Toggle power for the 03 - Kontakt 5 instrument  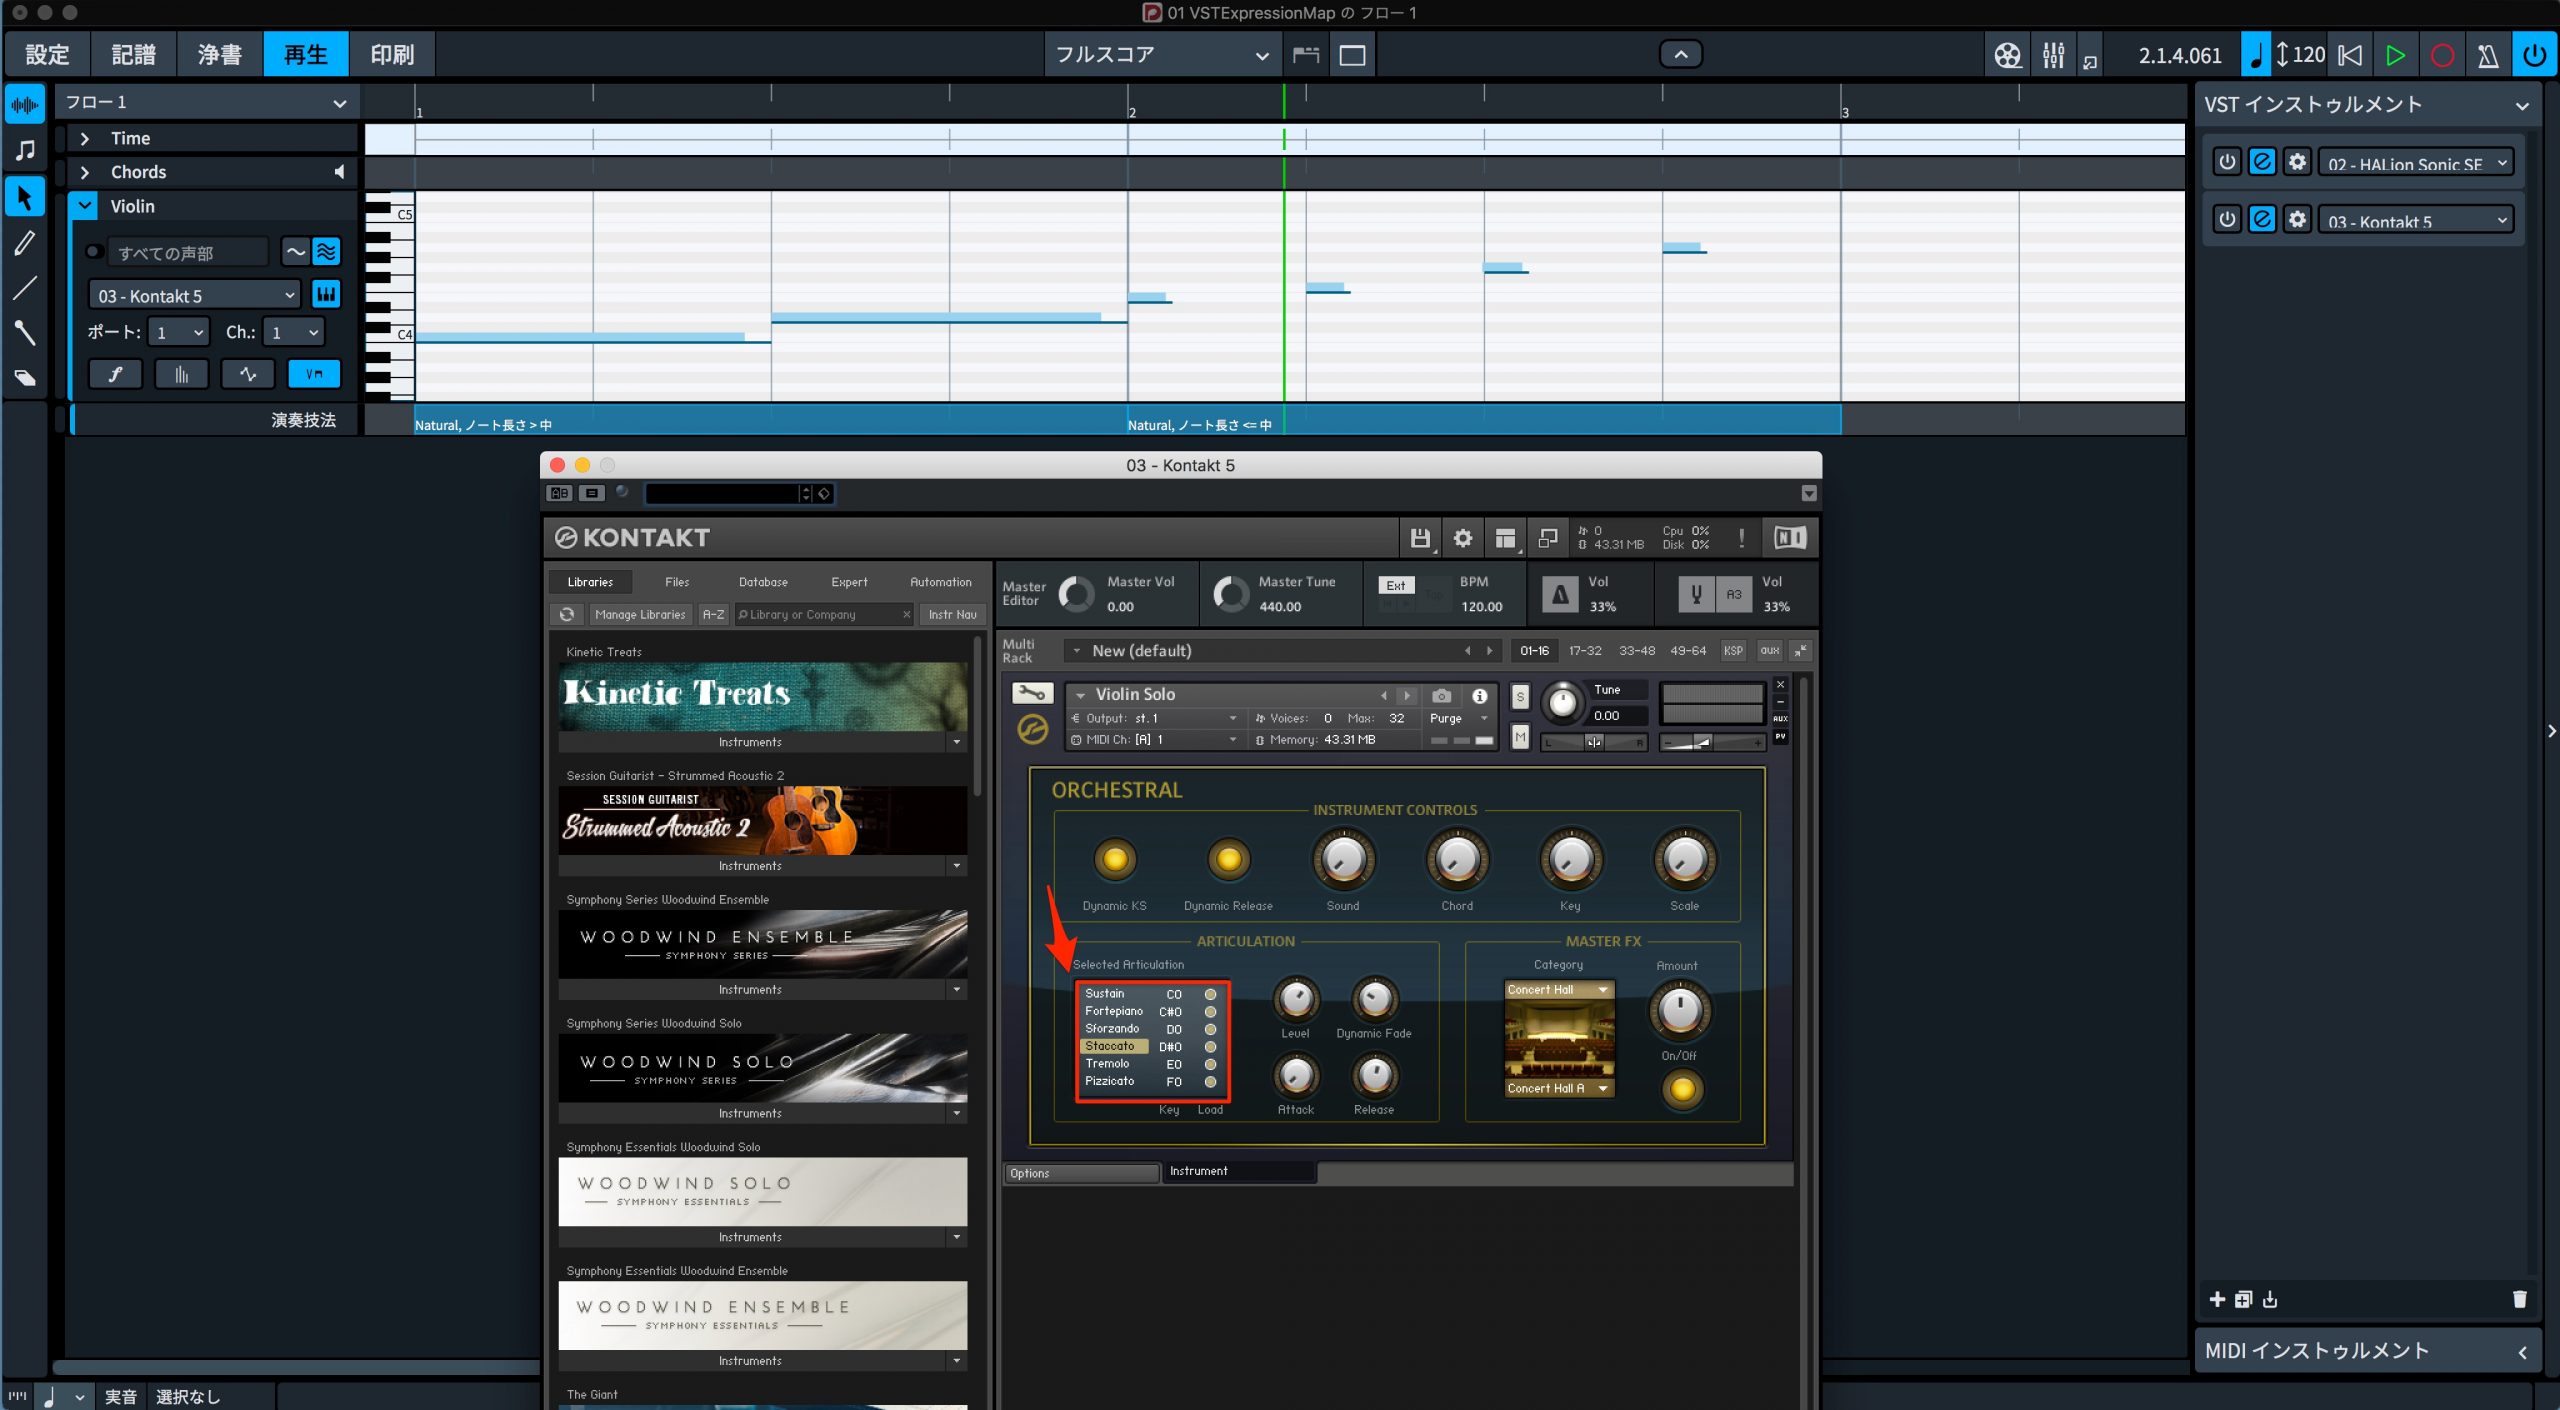click(x=2227, y=219)
